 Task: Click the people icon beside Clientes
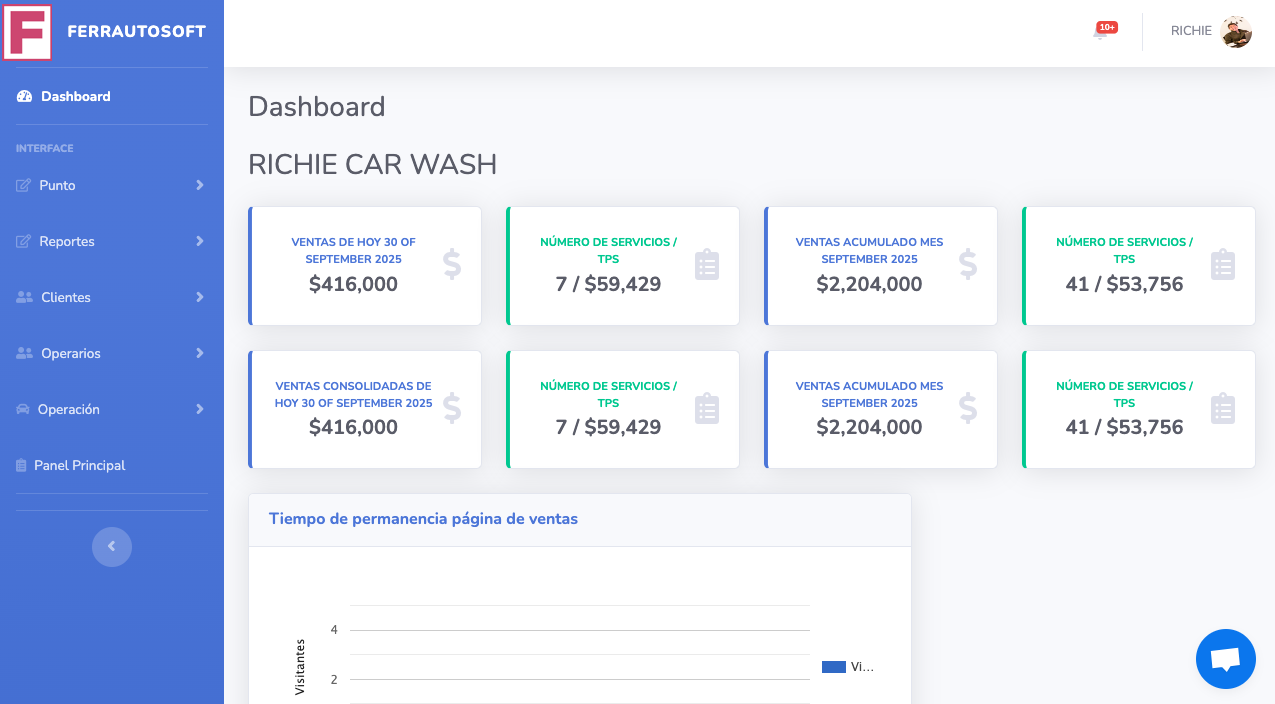coord(24,298)
